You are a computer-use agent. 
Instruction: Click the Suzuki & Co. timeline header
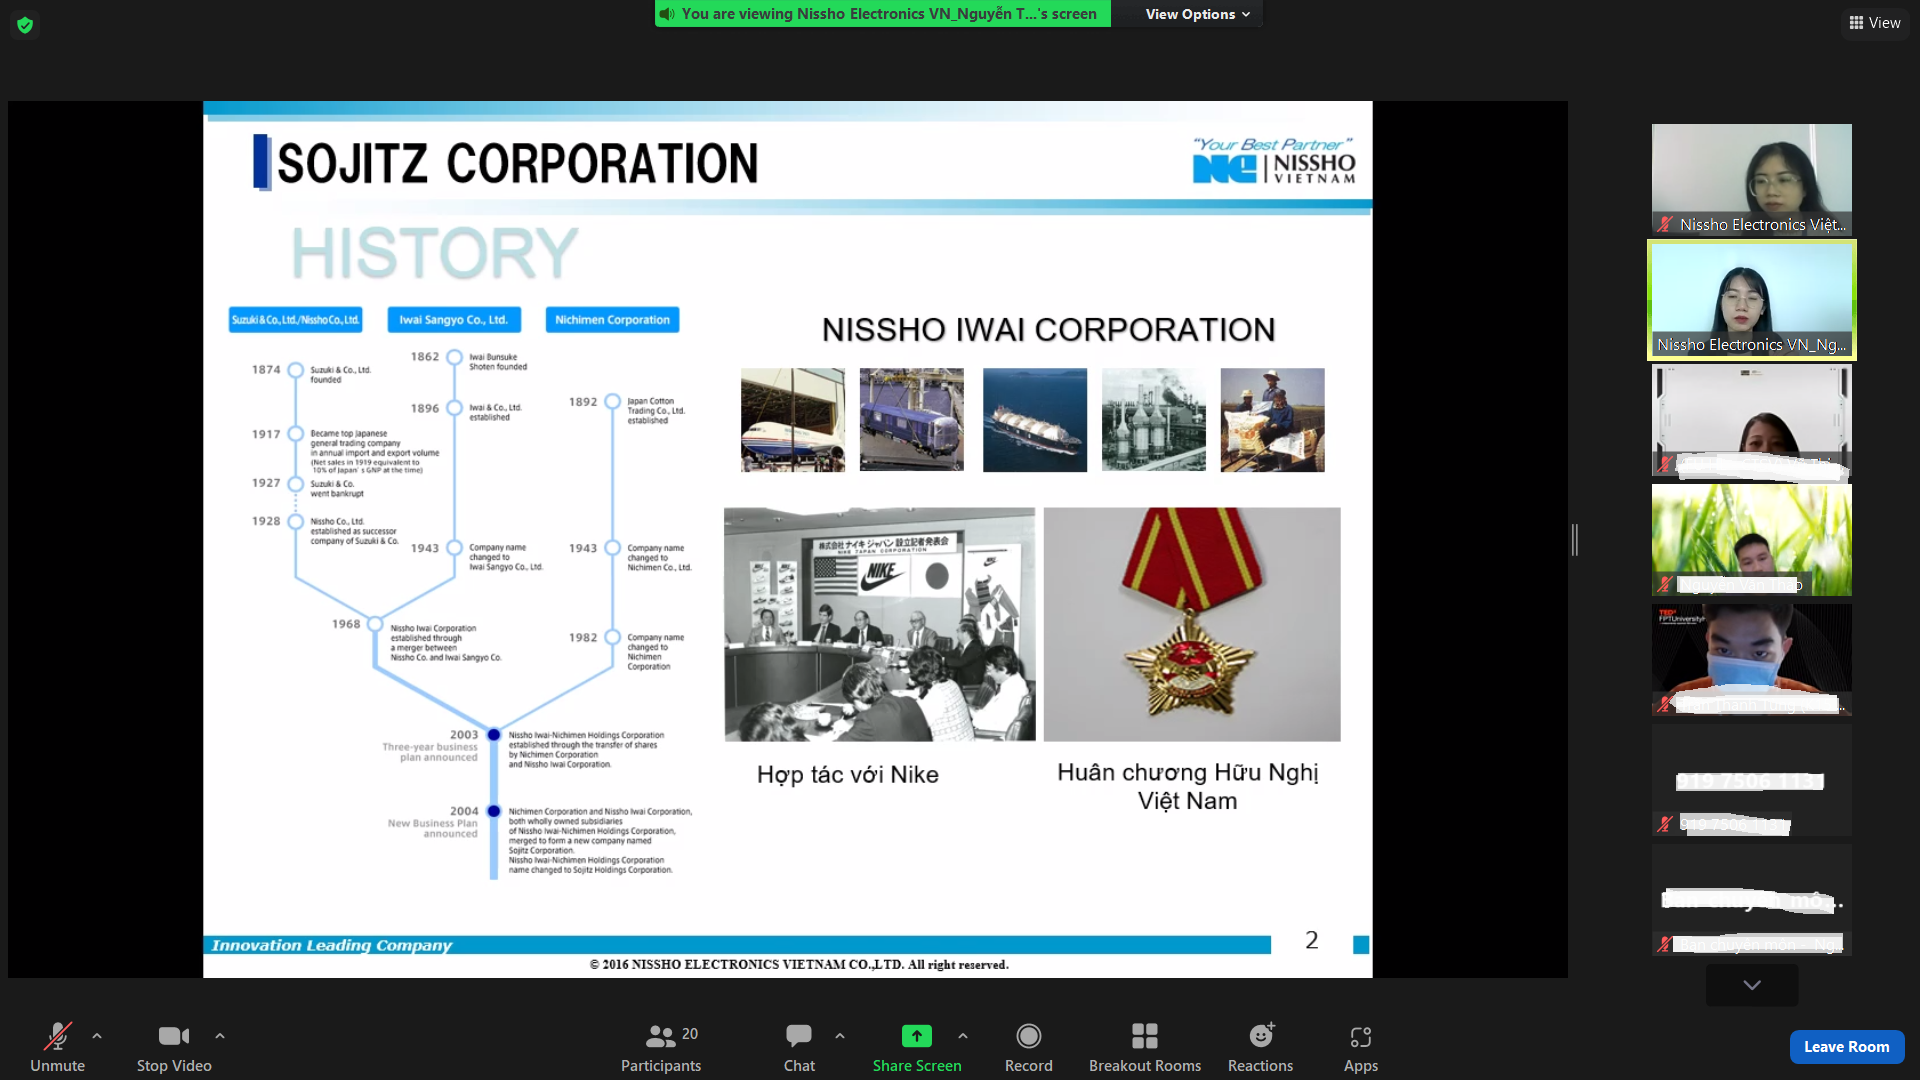[295, 320]
